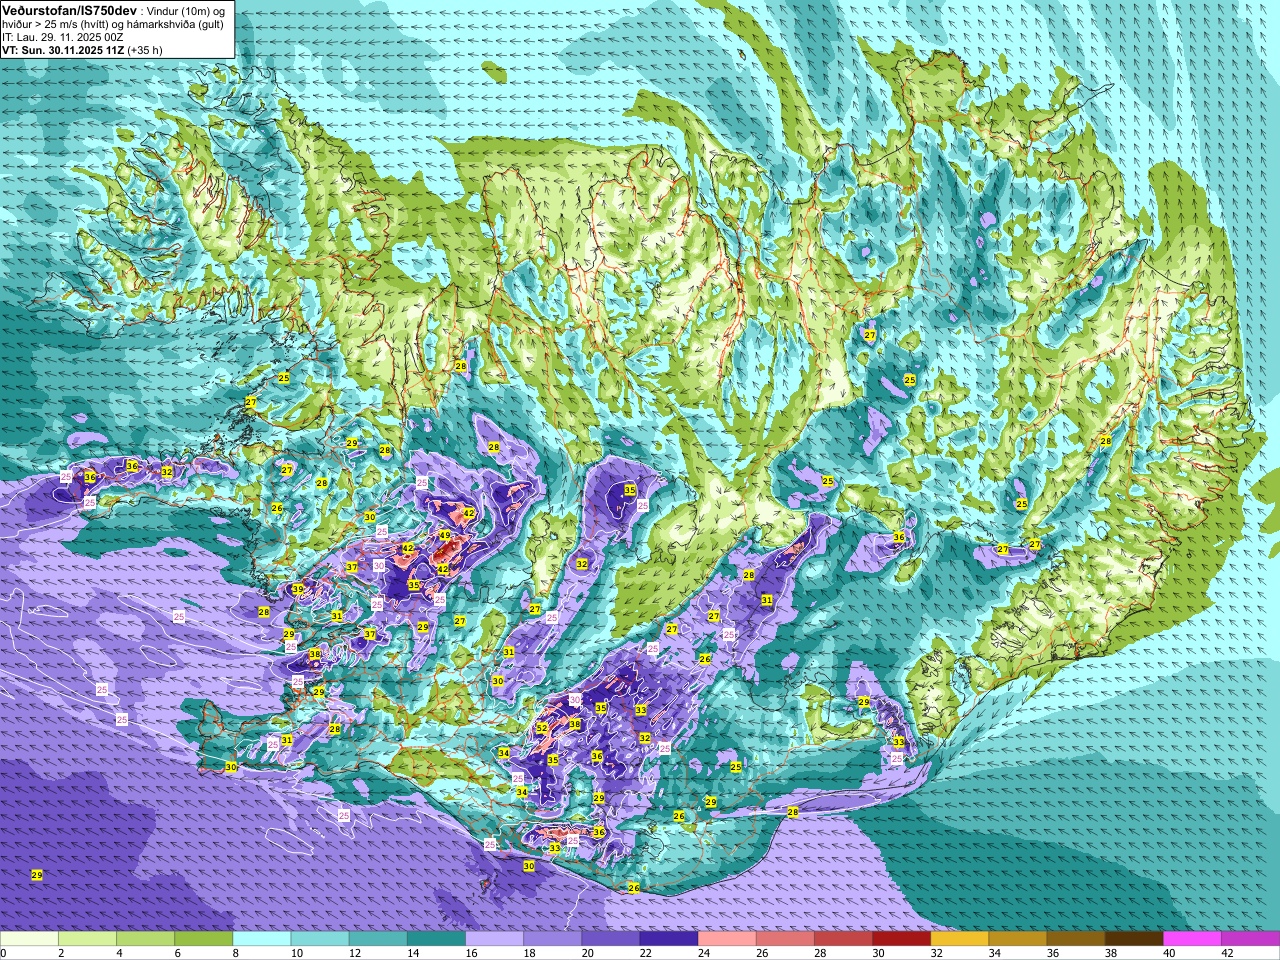
Task: Click the legend scale tick label 34
Action: click(995, 953)
